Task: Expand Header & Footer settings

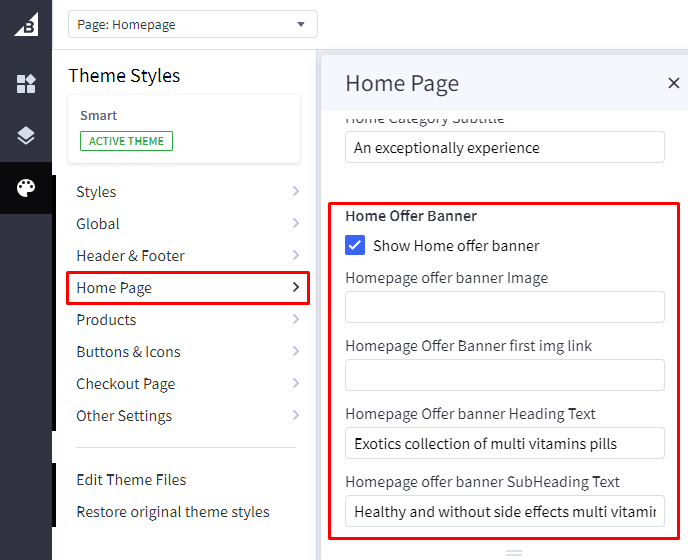Action: tap(187, 256)
